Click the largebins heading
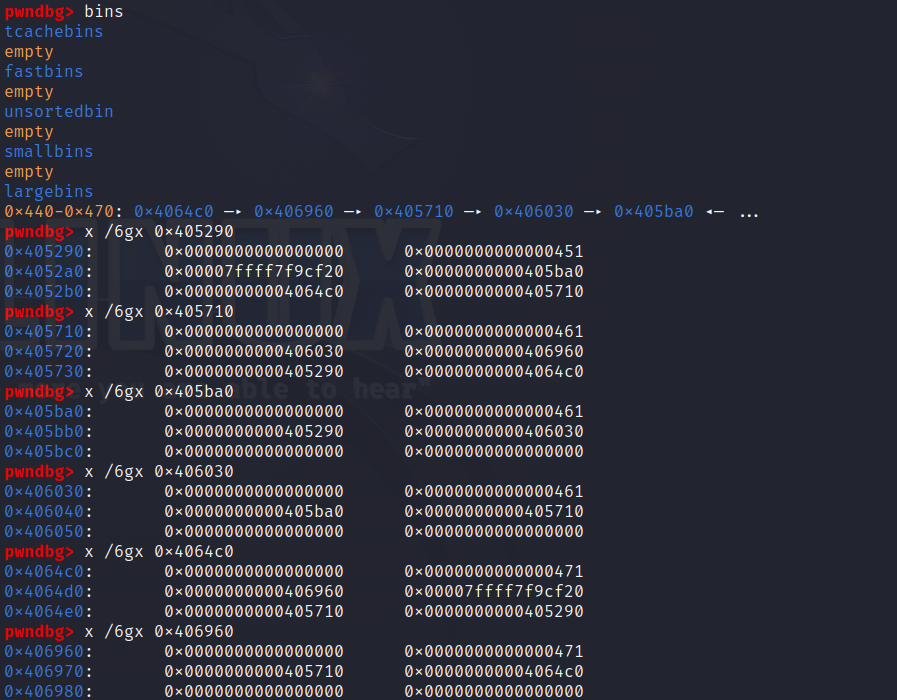The width and height of the screenshot is (897, 700). pos(48,191)
